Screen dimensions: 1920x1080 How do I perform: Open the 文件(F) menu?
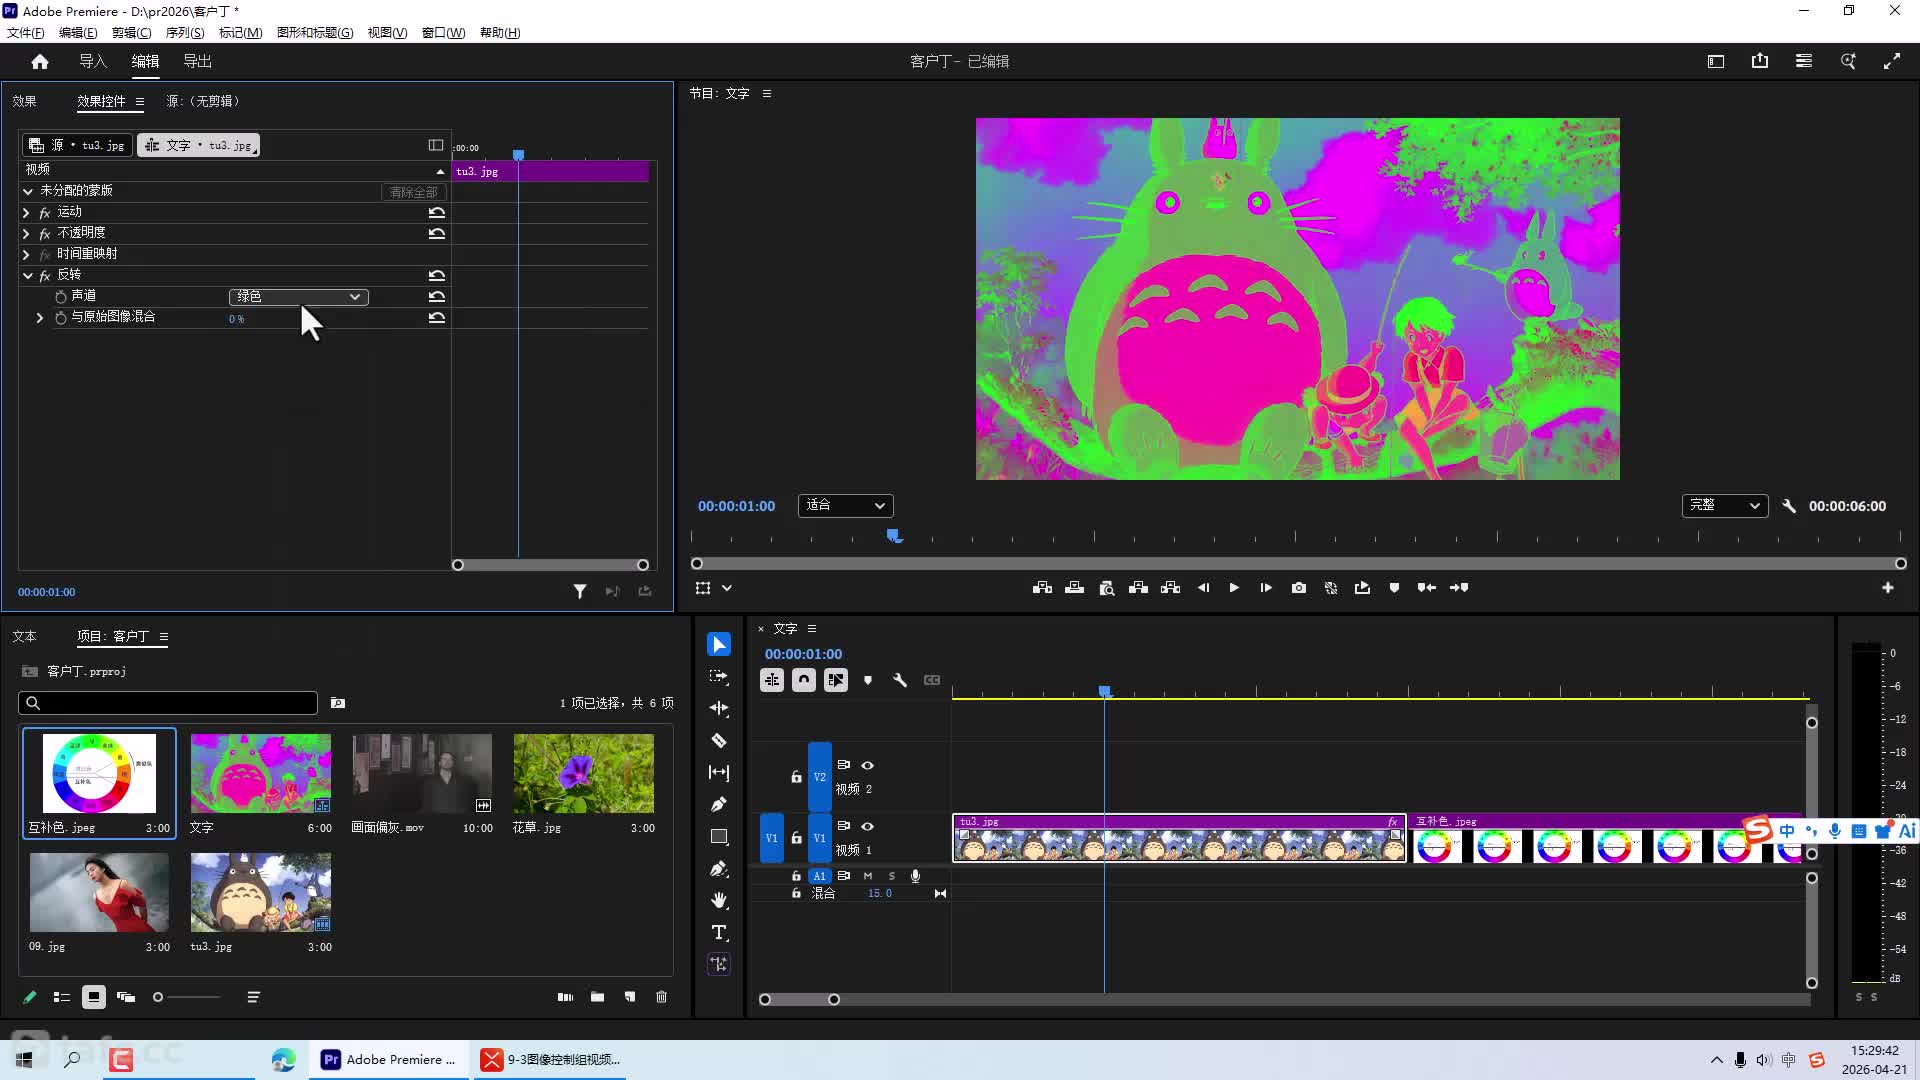26,32
